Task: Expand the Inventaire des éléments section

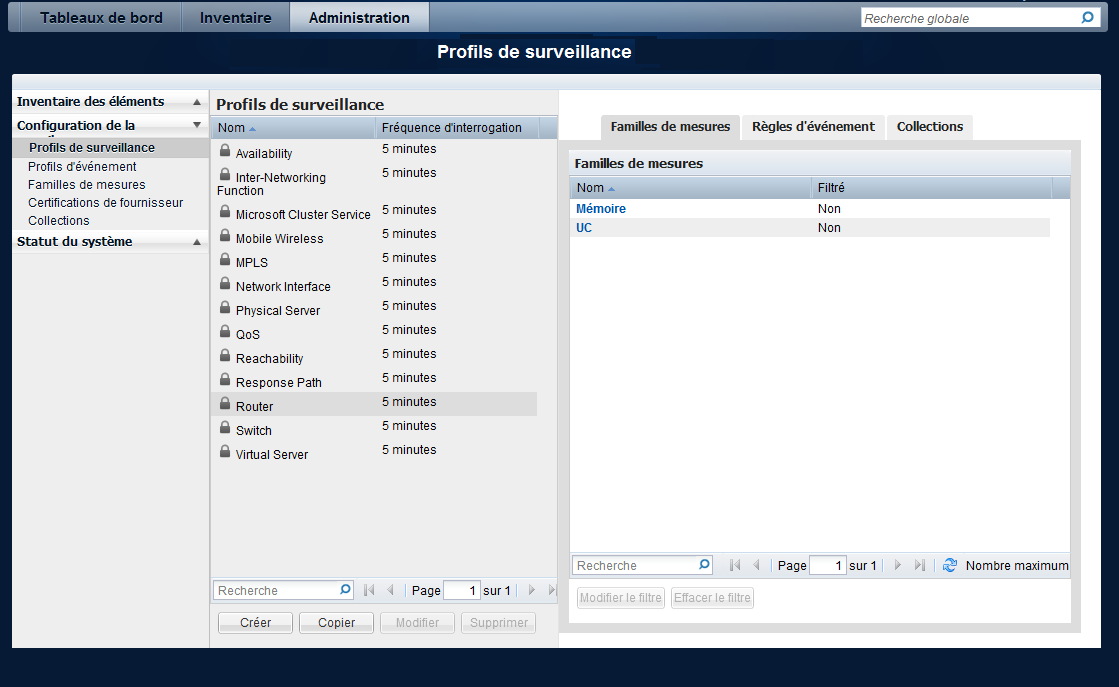Action: click(x=197, y=102)
